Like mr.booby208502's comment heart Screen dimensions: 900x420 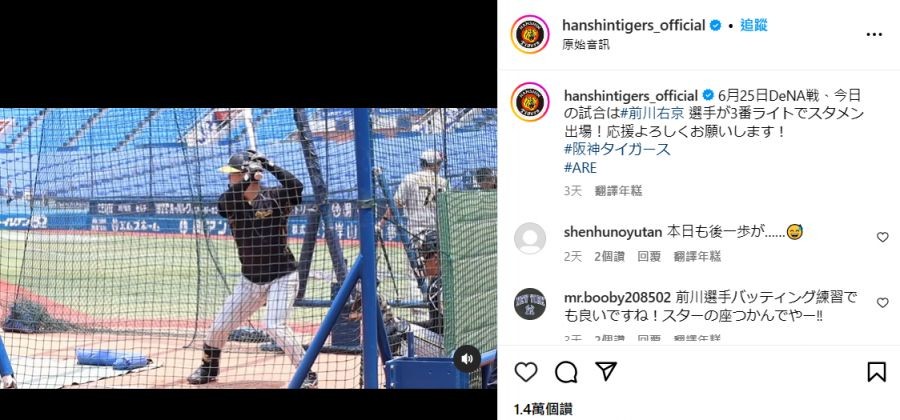(882, 302)
